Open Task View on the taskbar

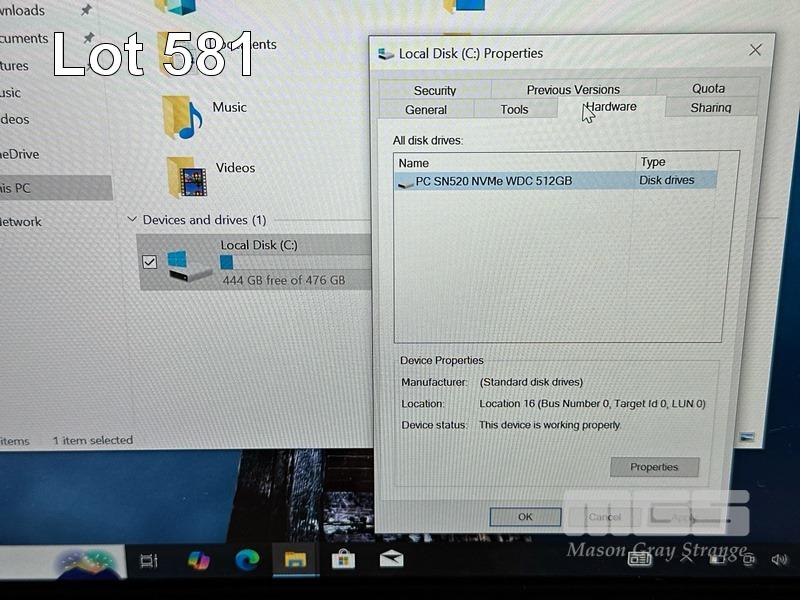pos(149,561)
